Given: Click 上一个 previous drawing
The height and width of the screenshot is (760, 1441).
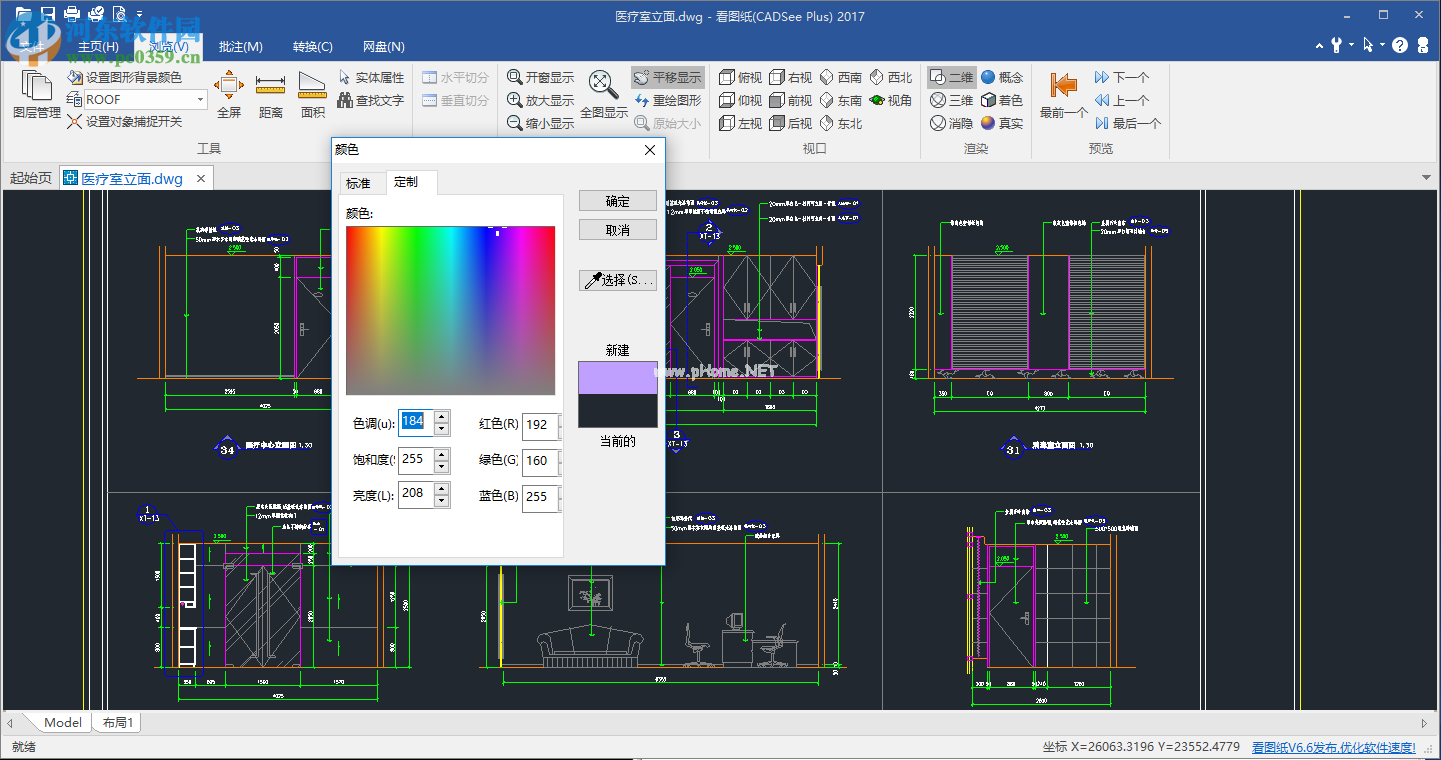Looking at the screenshot, I should [x=1122, y=100].
